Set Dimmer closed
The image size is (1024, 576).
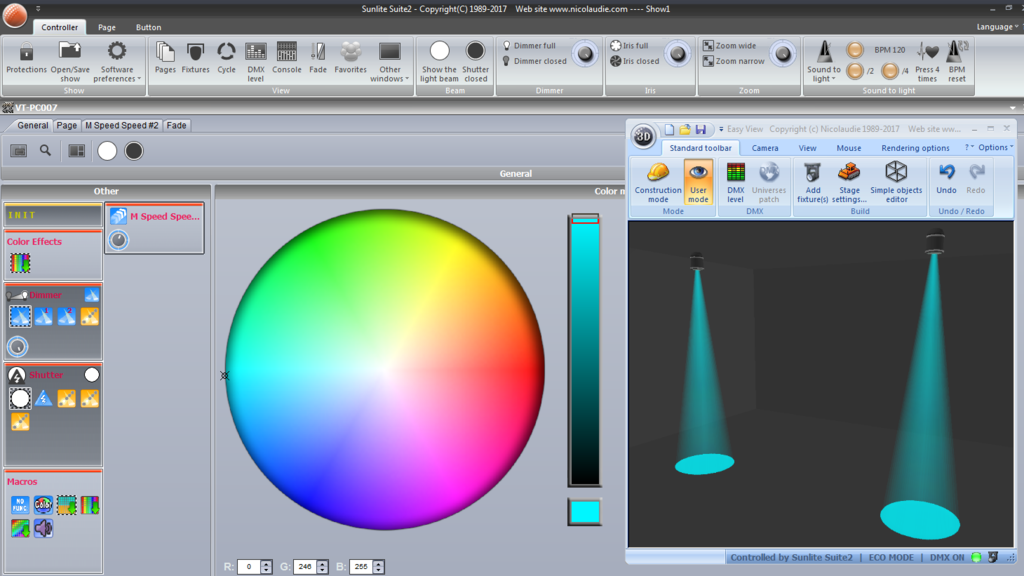tap(534, 61)
